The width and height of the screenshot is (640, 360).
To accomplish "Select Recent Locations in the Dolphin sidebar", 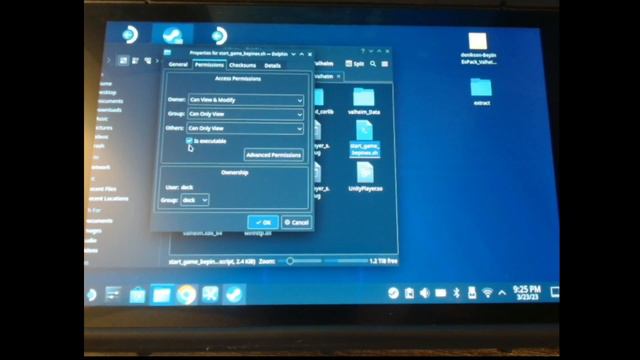I will (x=108, y=199).
